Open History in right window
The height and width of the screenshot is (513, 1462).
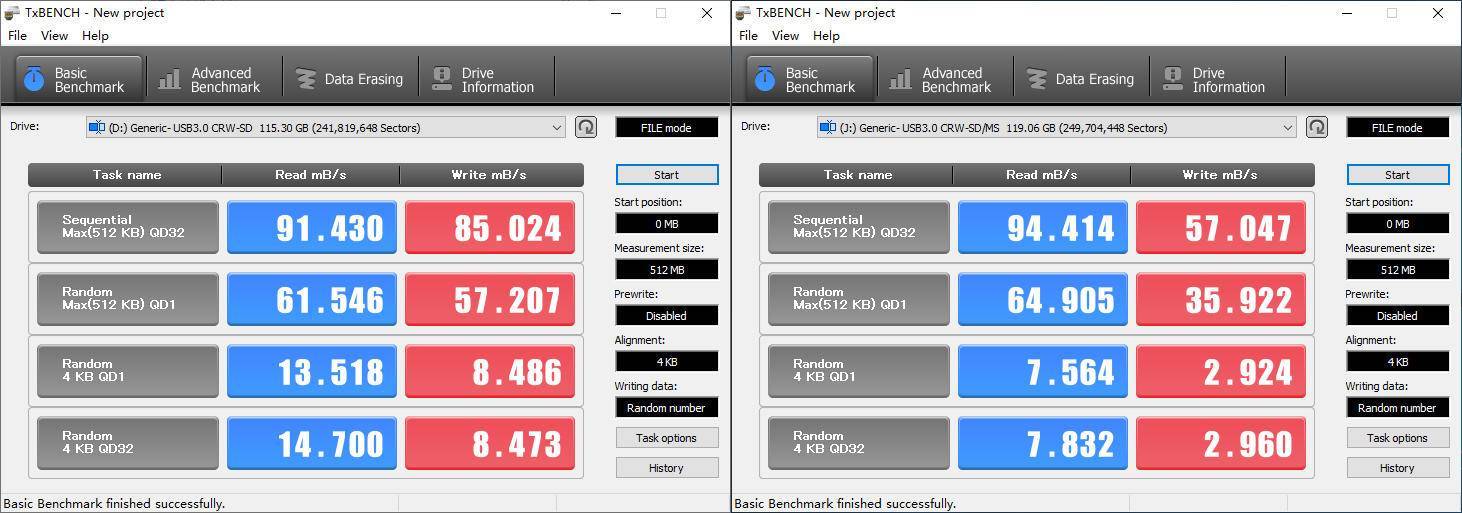click(1397, 468)
